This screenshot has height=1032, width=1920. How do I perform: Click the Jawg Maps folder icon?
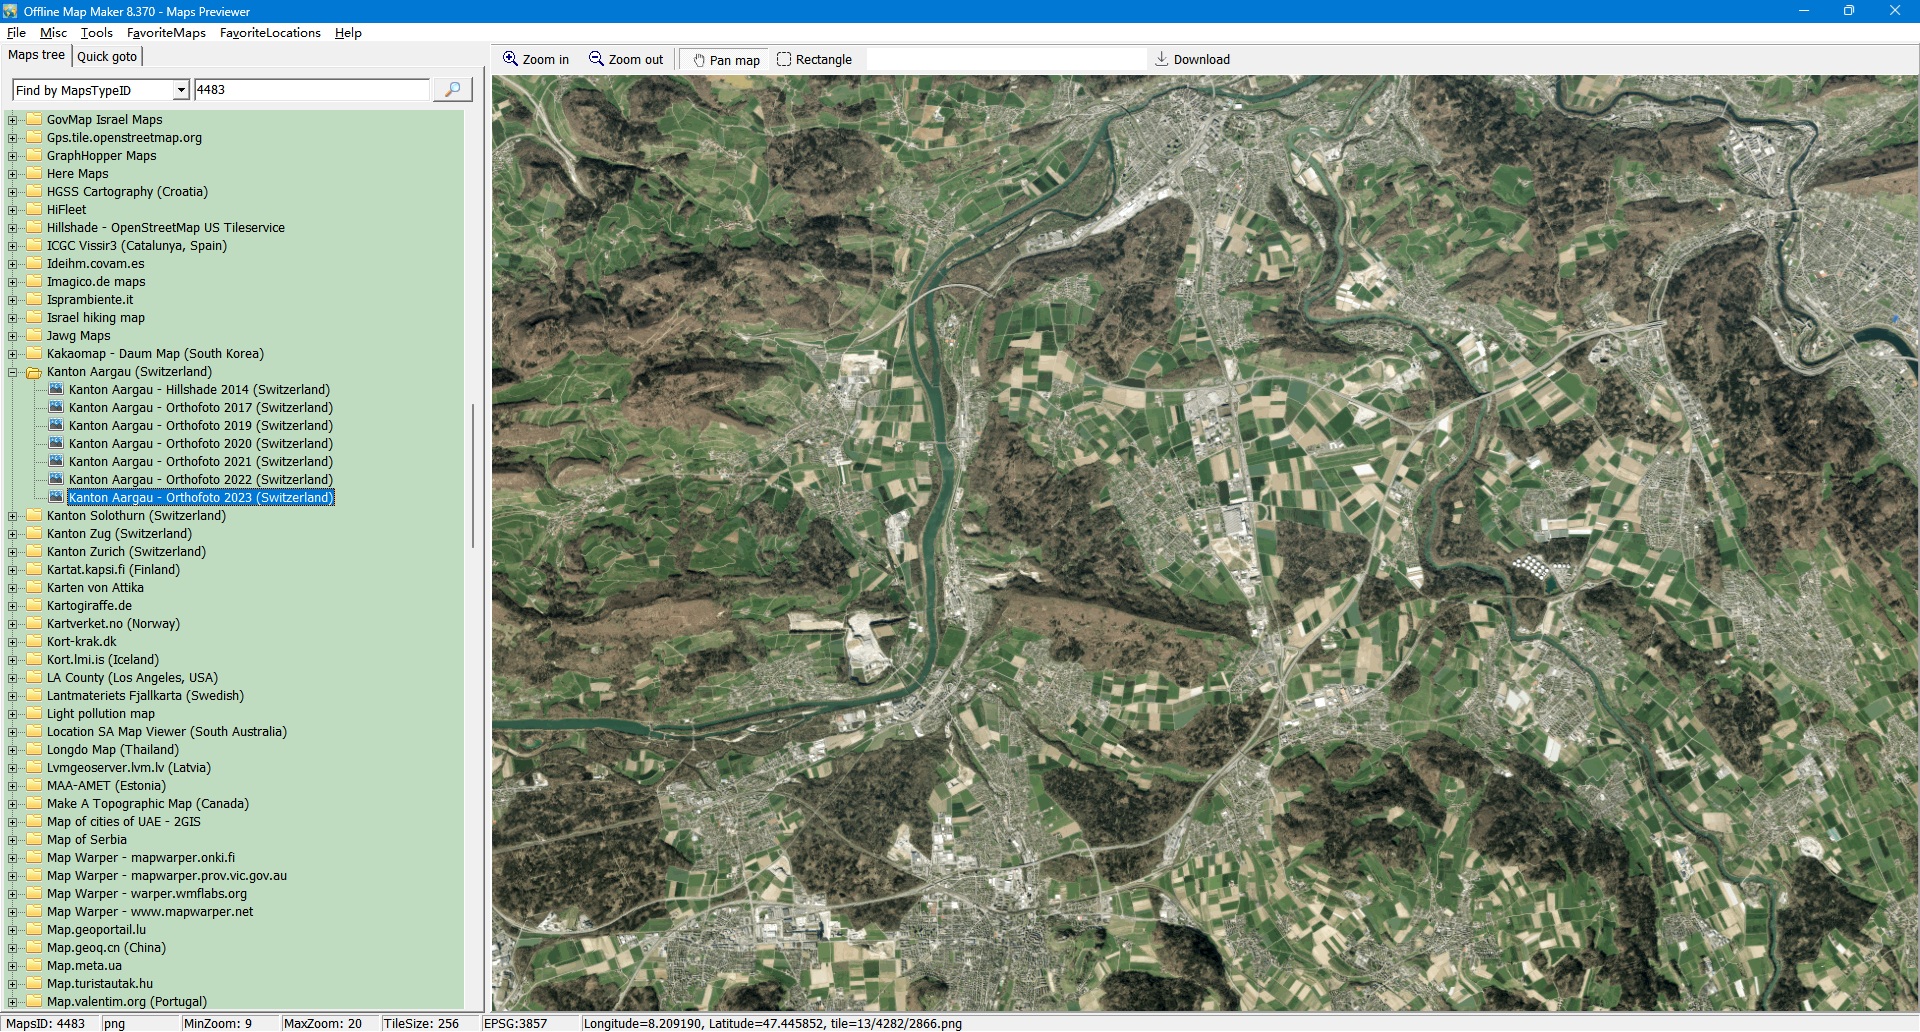pyautogui.click(x=34, y=336)
